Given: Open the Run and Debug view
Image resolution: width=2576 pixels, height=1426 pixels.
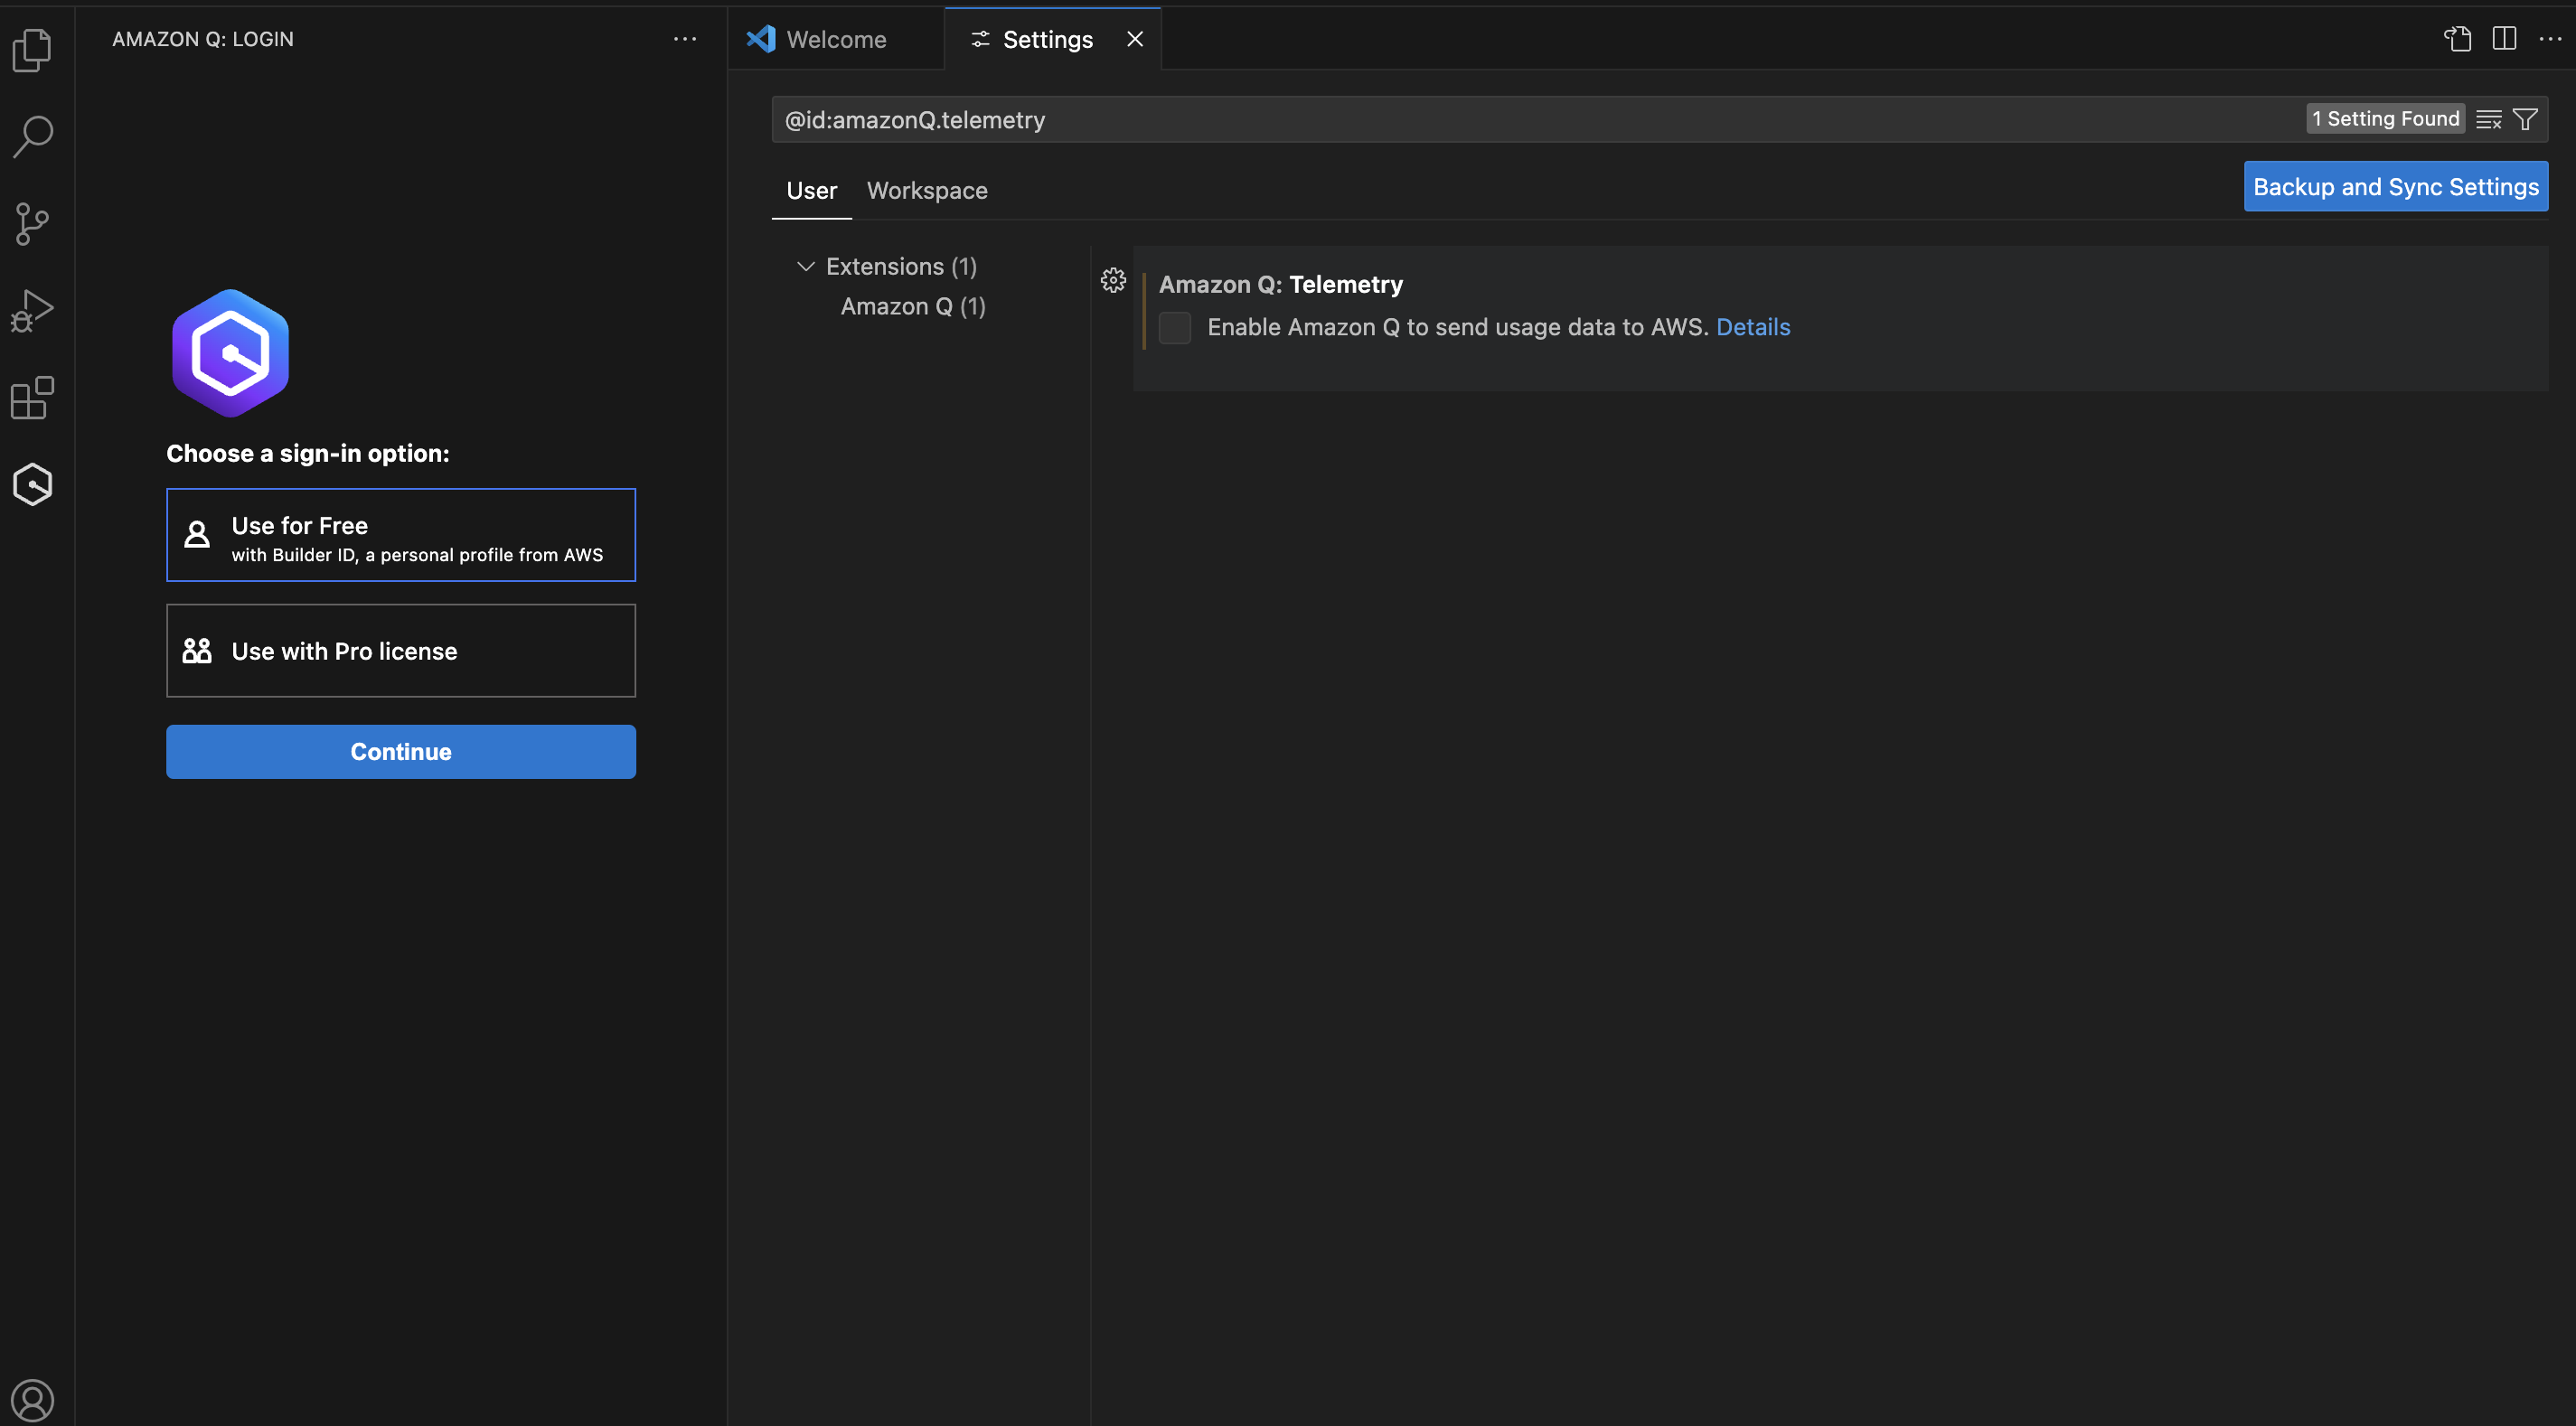Looking at the screenshot, I should [x=33, y=311].
